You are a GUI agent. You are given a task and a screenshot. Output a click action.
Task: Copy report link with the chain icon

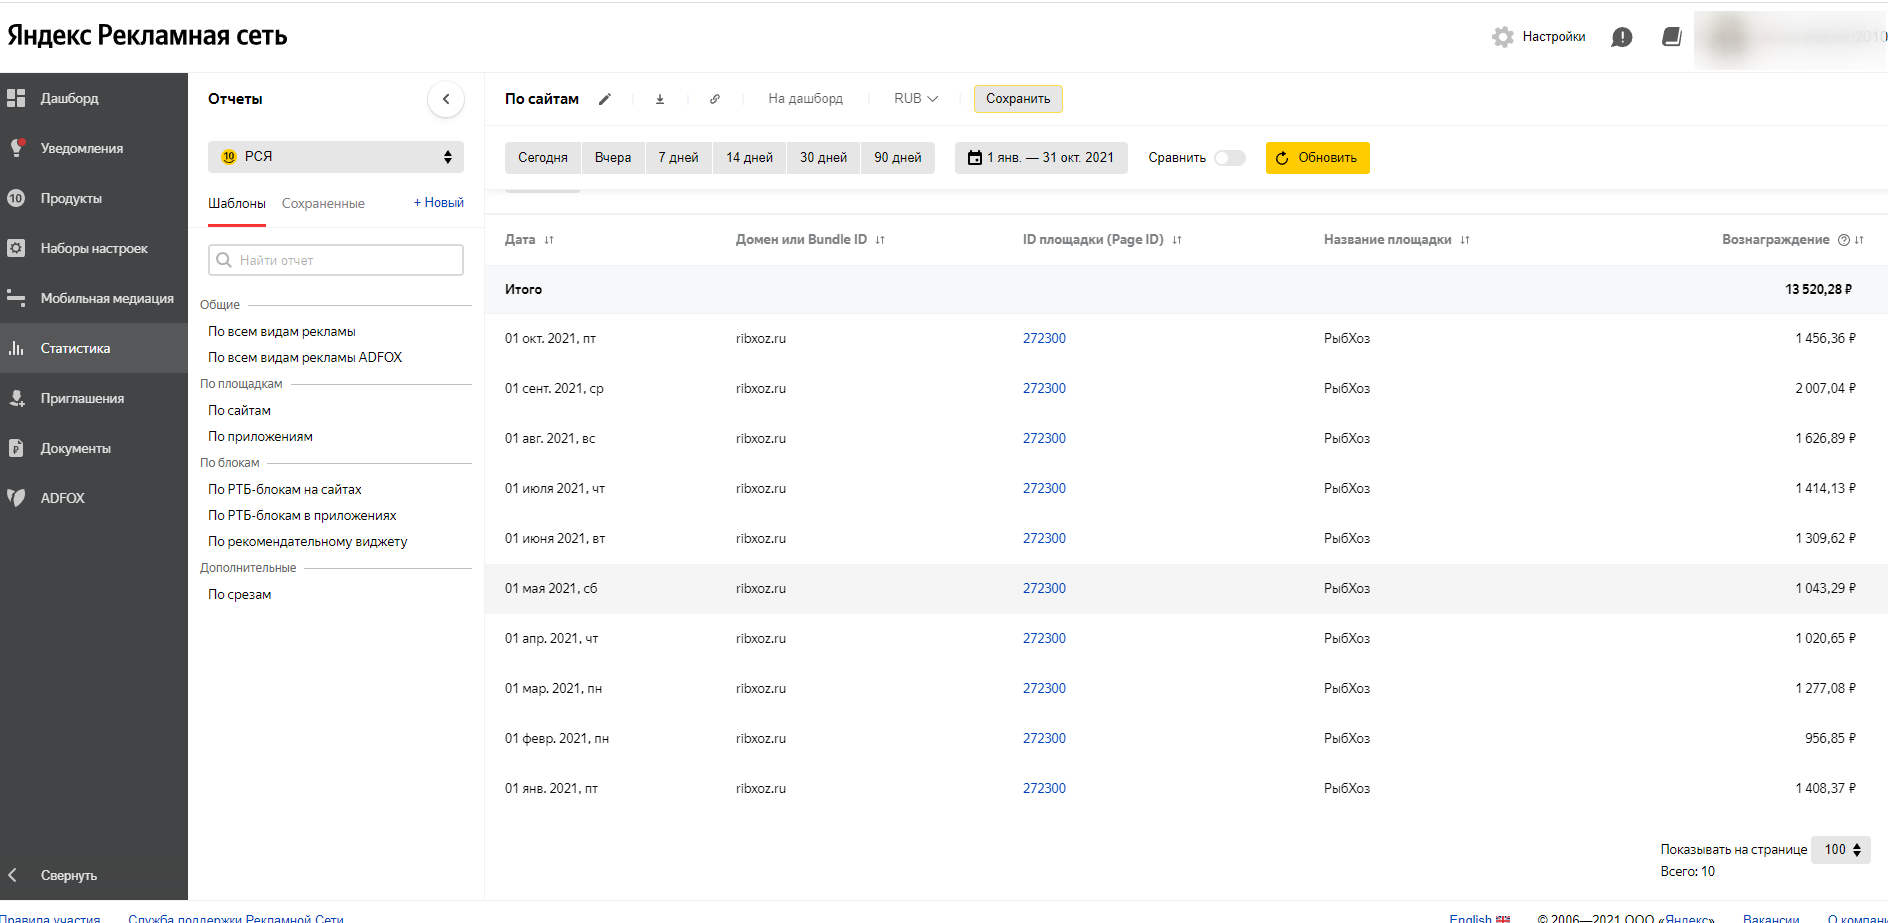pyautogui.click(x=715, y=99)
